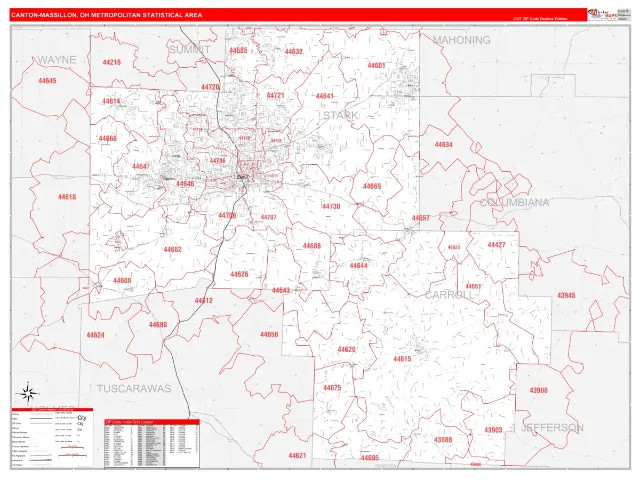Click ZIP code 44708
The image size is (640, 480).
coord(218,161)
